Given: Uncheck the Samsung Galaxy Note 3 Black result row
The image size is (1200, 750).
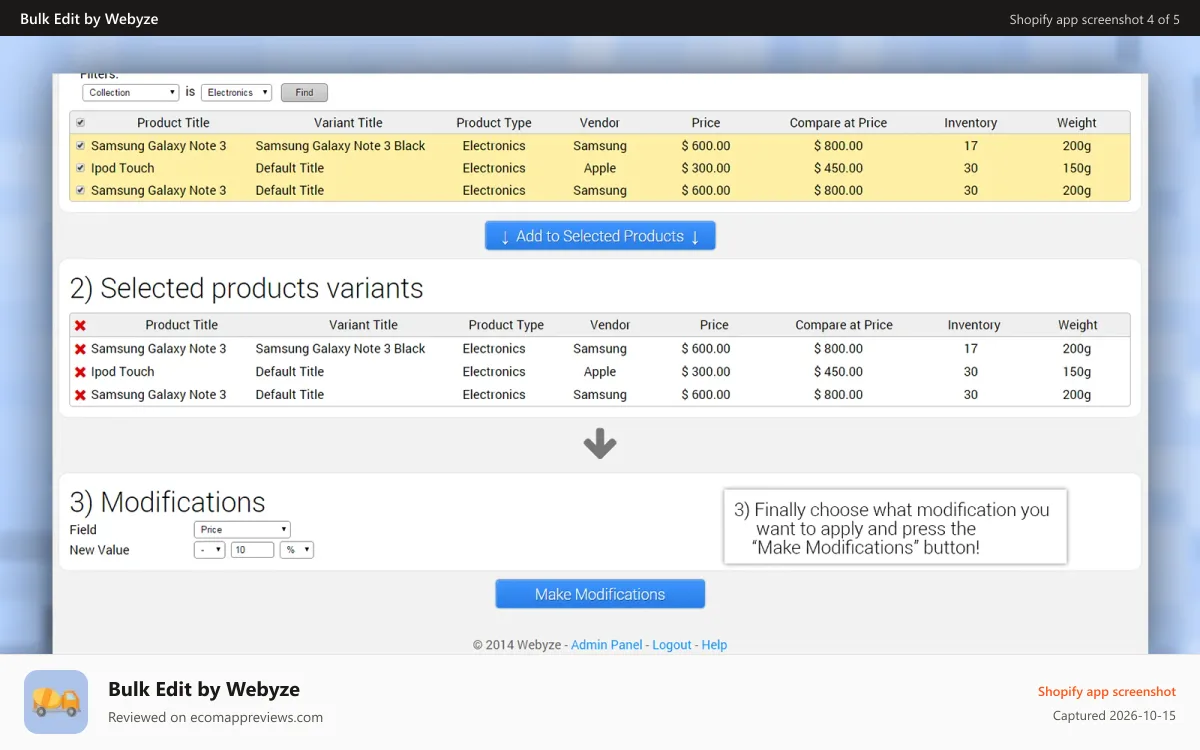Looking at the screenshot, I should [x=80, y=146].
